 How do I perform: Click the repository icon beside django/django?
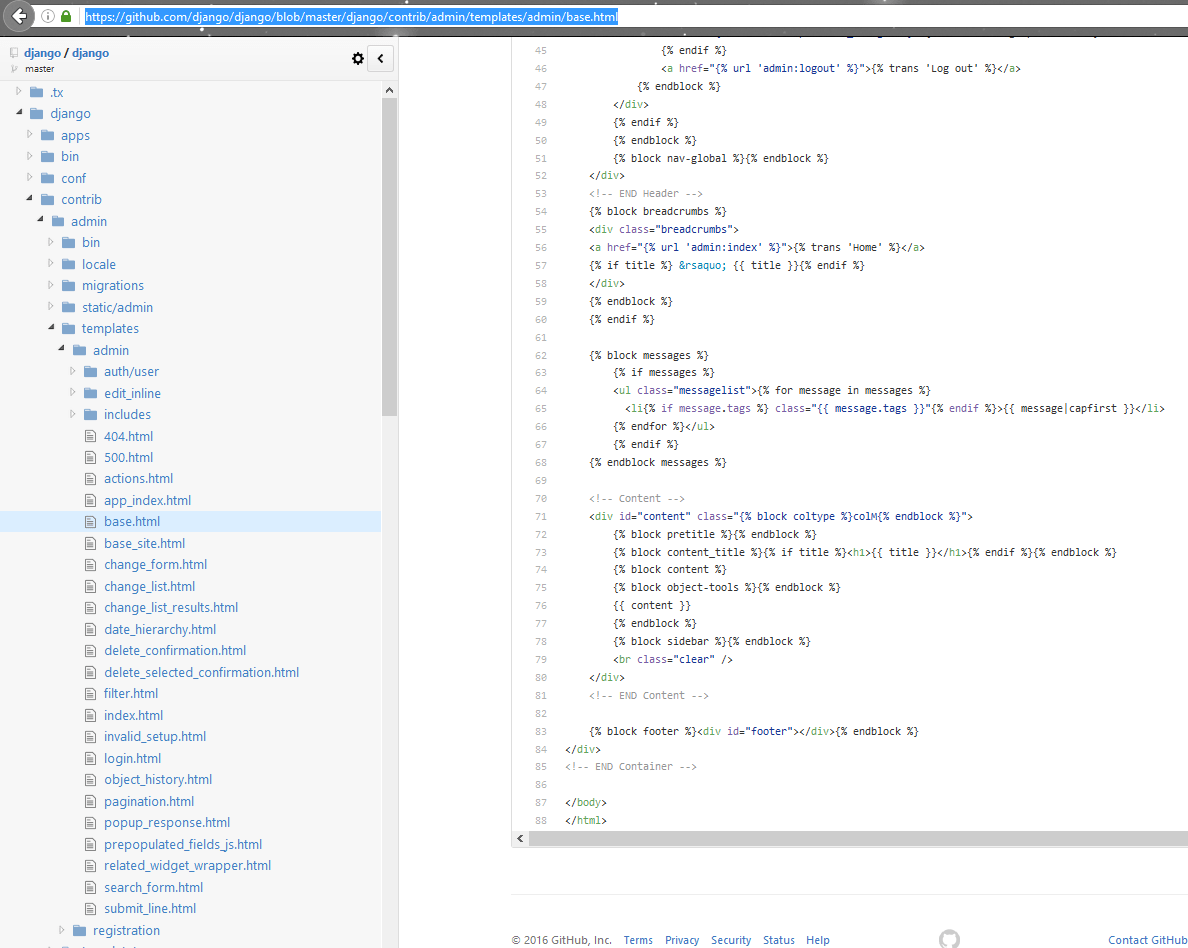[12, 52]
